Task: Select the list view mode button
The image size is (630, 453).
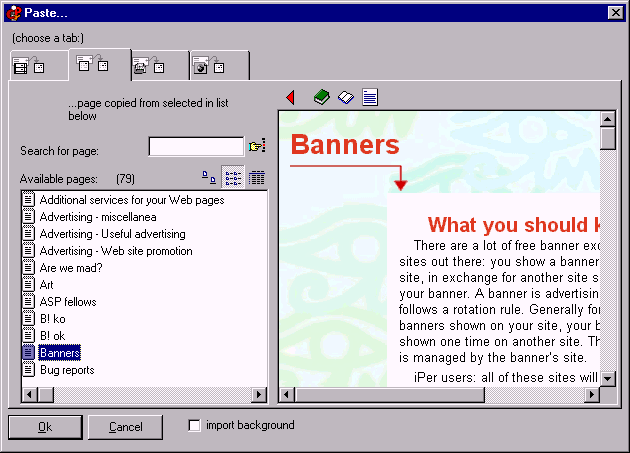Action: point(232,178)
